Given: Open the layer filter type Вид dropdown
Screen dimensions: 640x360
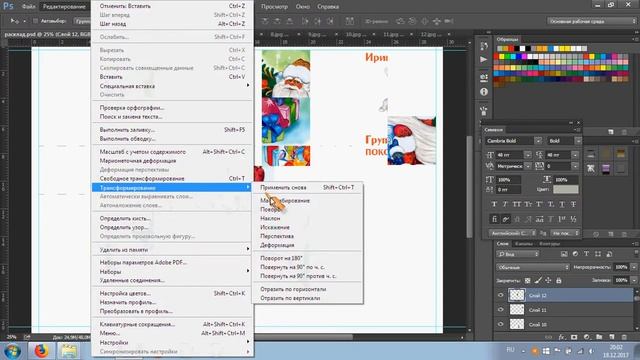Looking at the screenshot, I should (518, 254).
